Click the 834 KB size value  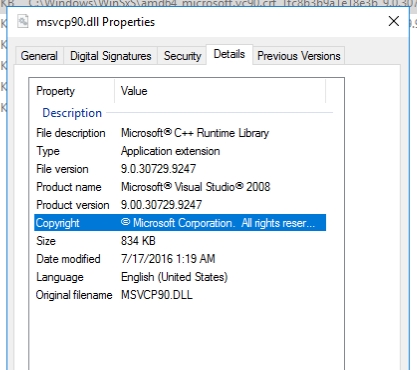pos(138,241)
